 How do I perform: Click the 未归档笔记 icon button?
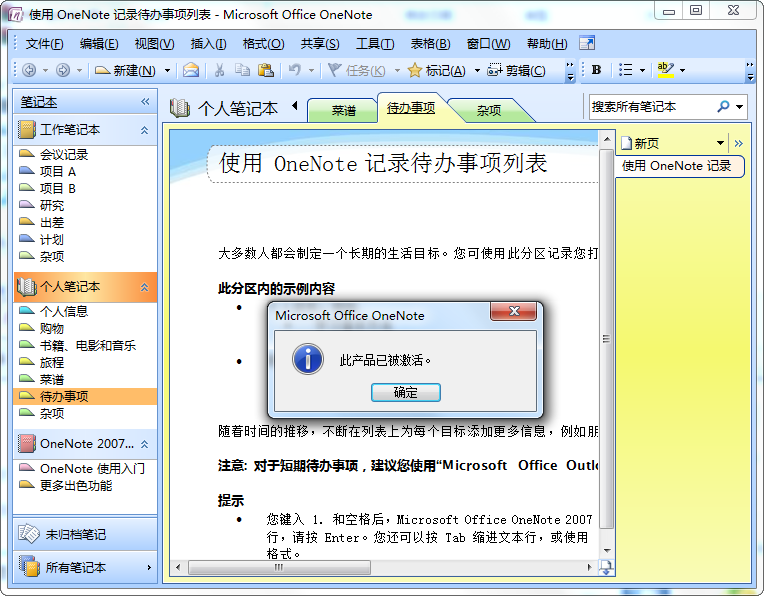pyautogui.click(x=29, y=534)
